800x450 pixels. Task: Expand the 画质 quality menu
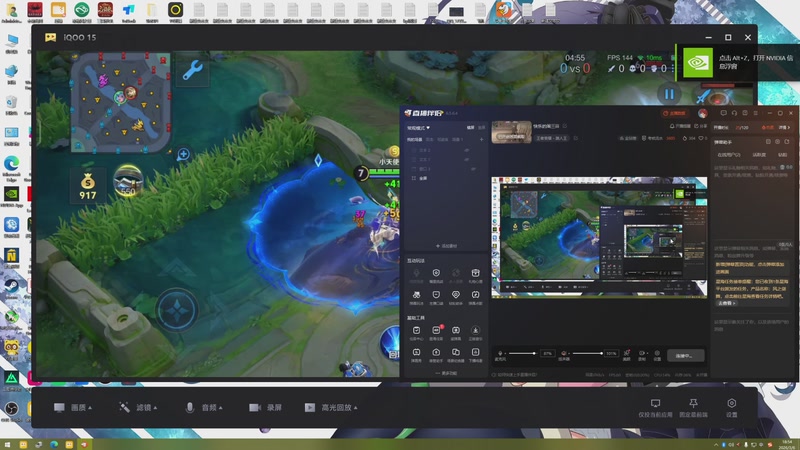coord(73,408)
